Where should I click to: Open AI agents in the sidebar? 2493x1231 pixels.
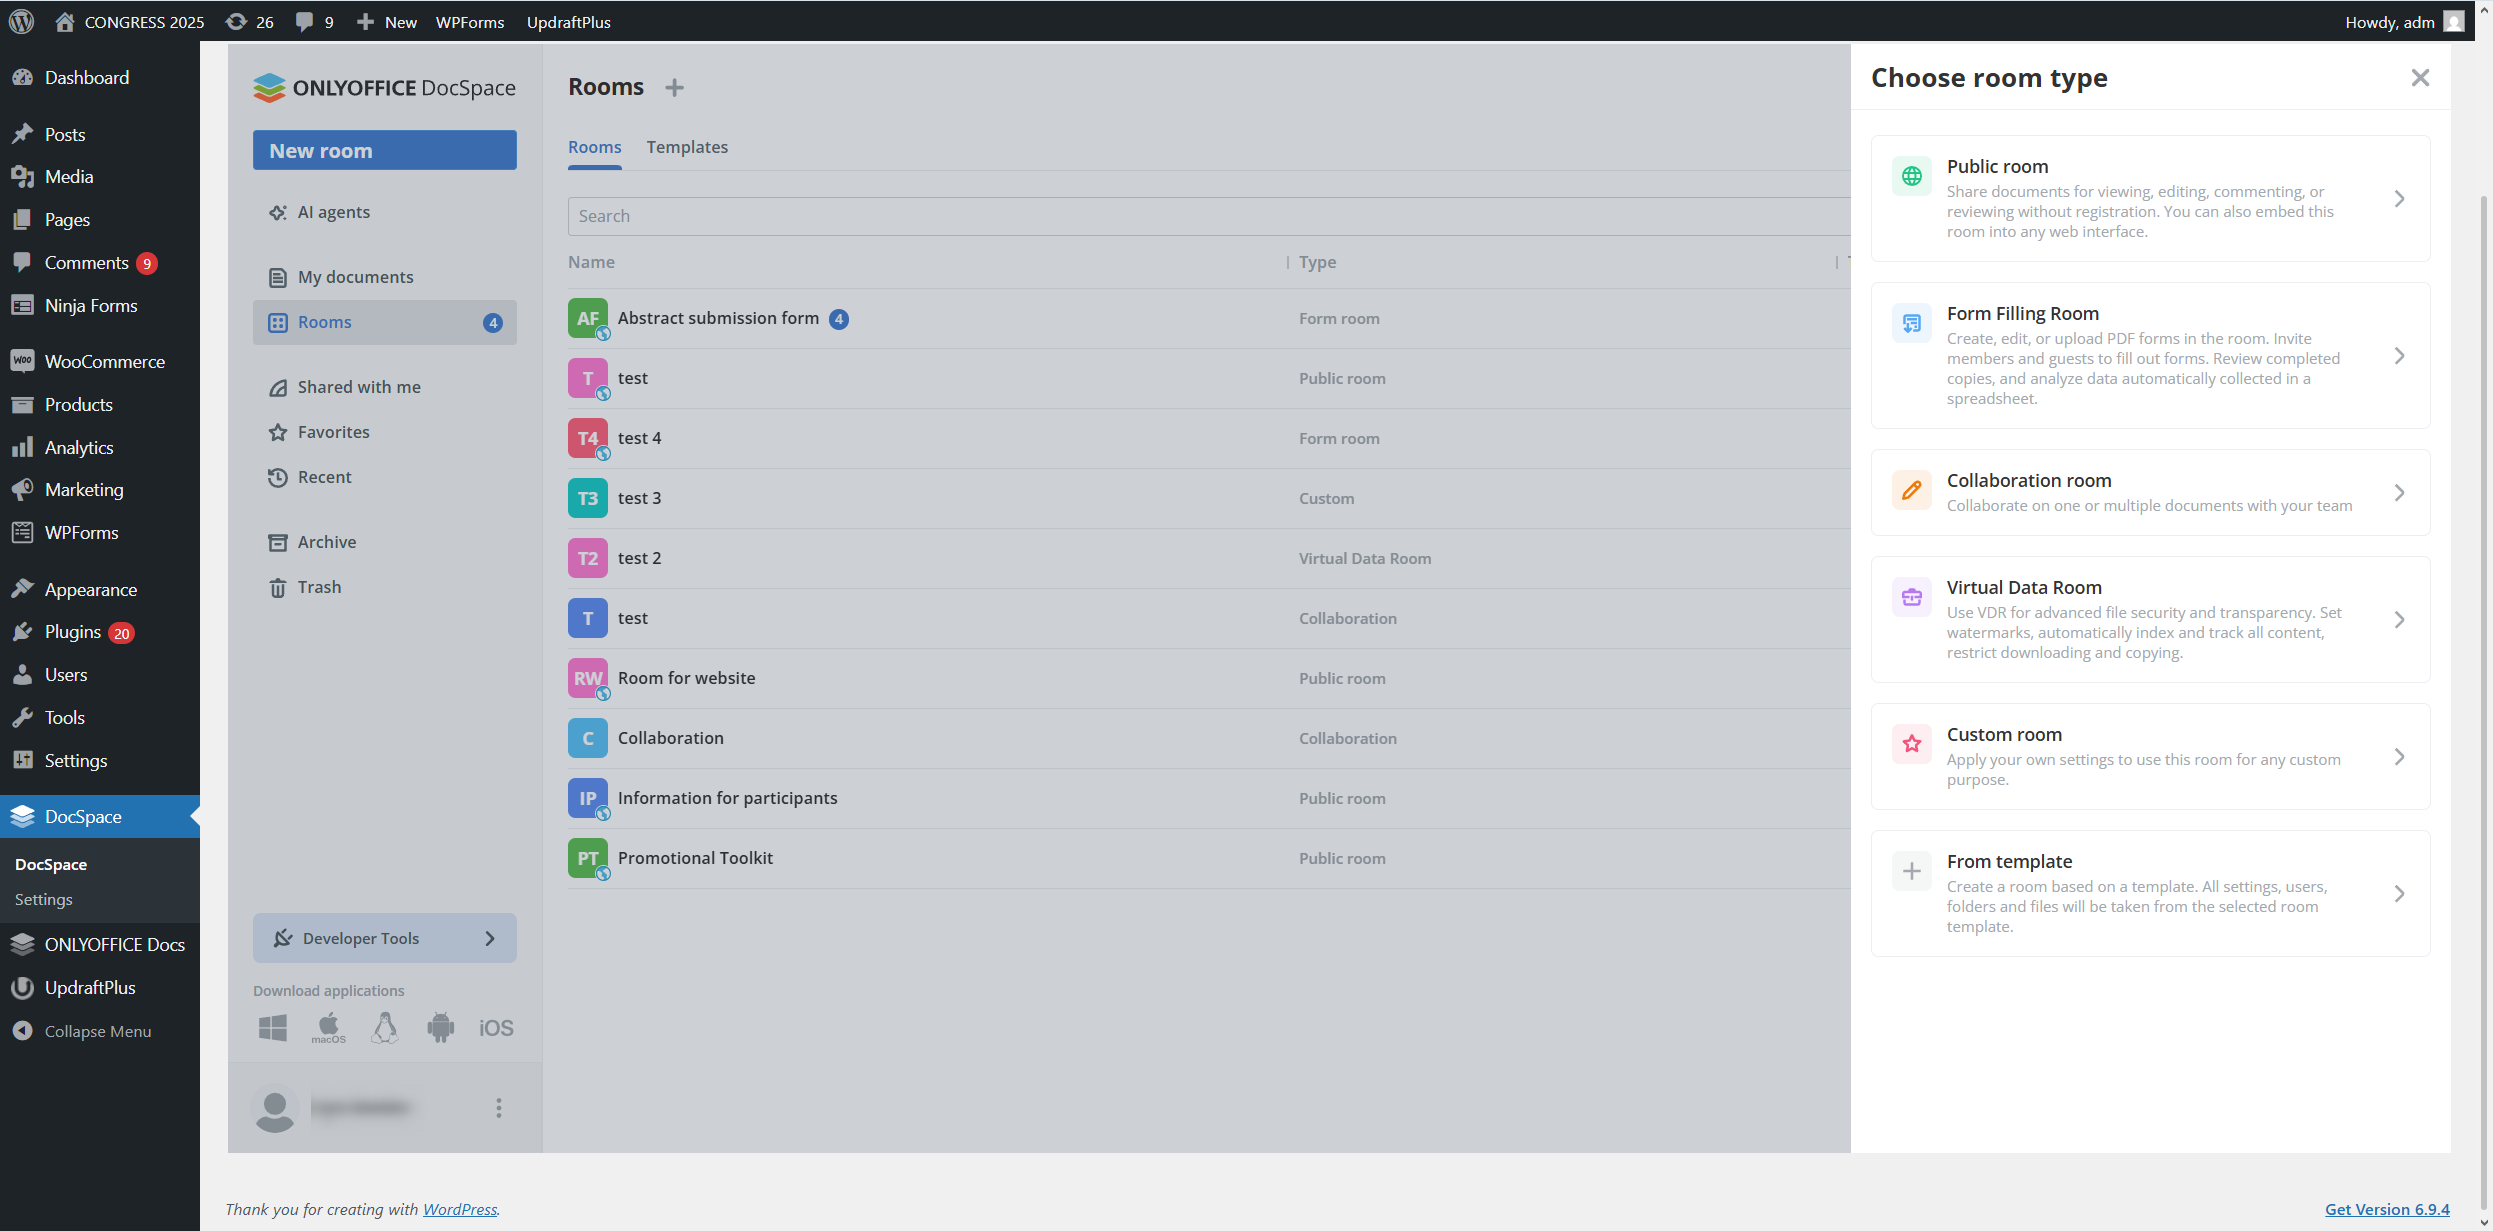(x=333, y=212)
